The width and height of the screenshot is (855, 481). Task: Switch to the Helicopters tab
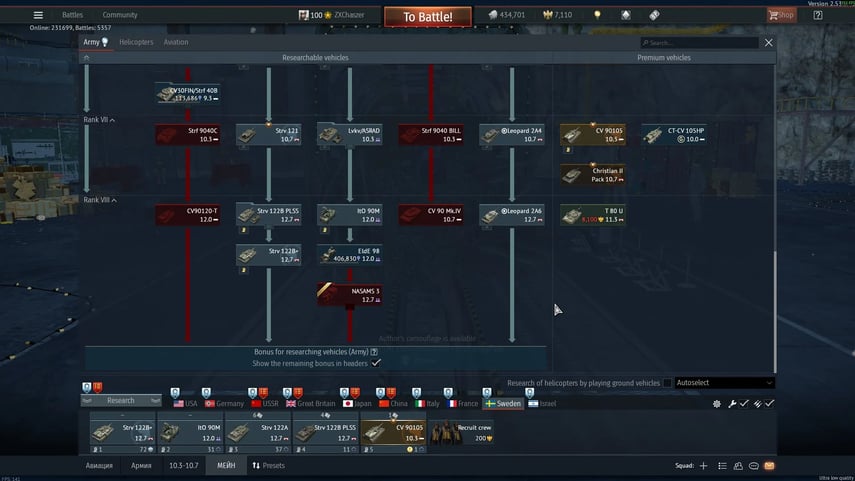point(136,42)
